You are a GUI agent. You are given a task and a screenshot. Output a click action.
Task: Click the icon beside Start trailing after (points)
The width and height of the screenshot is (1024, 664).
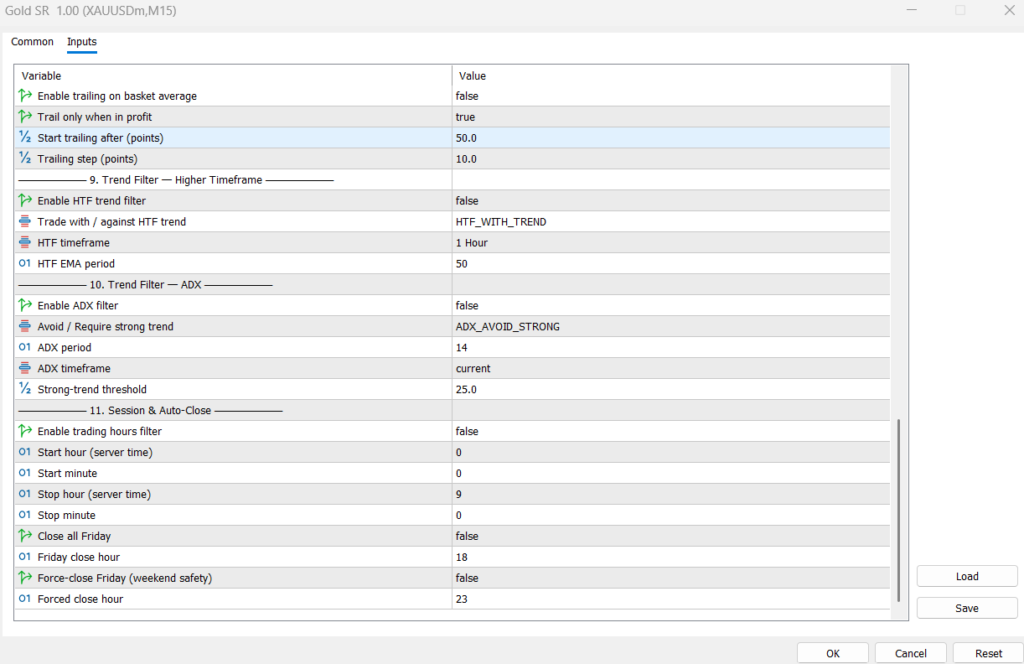25,137
